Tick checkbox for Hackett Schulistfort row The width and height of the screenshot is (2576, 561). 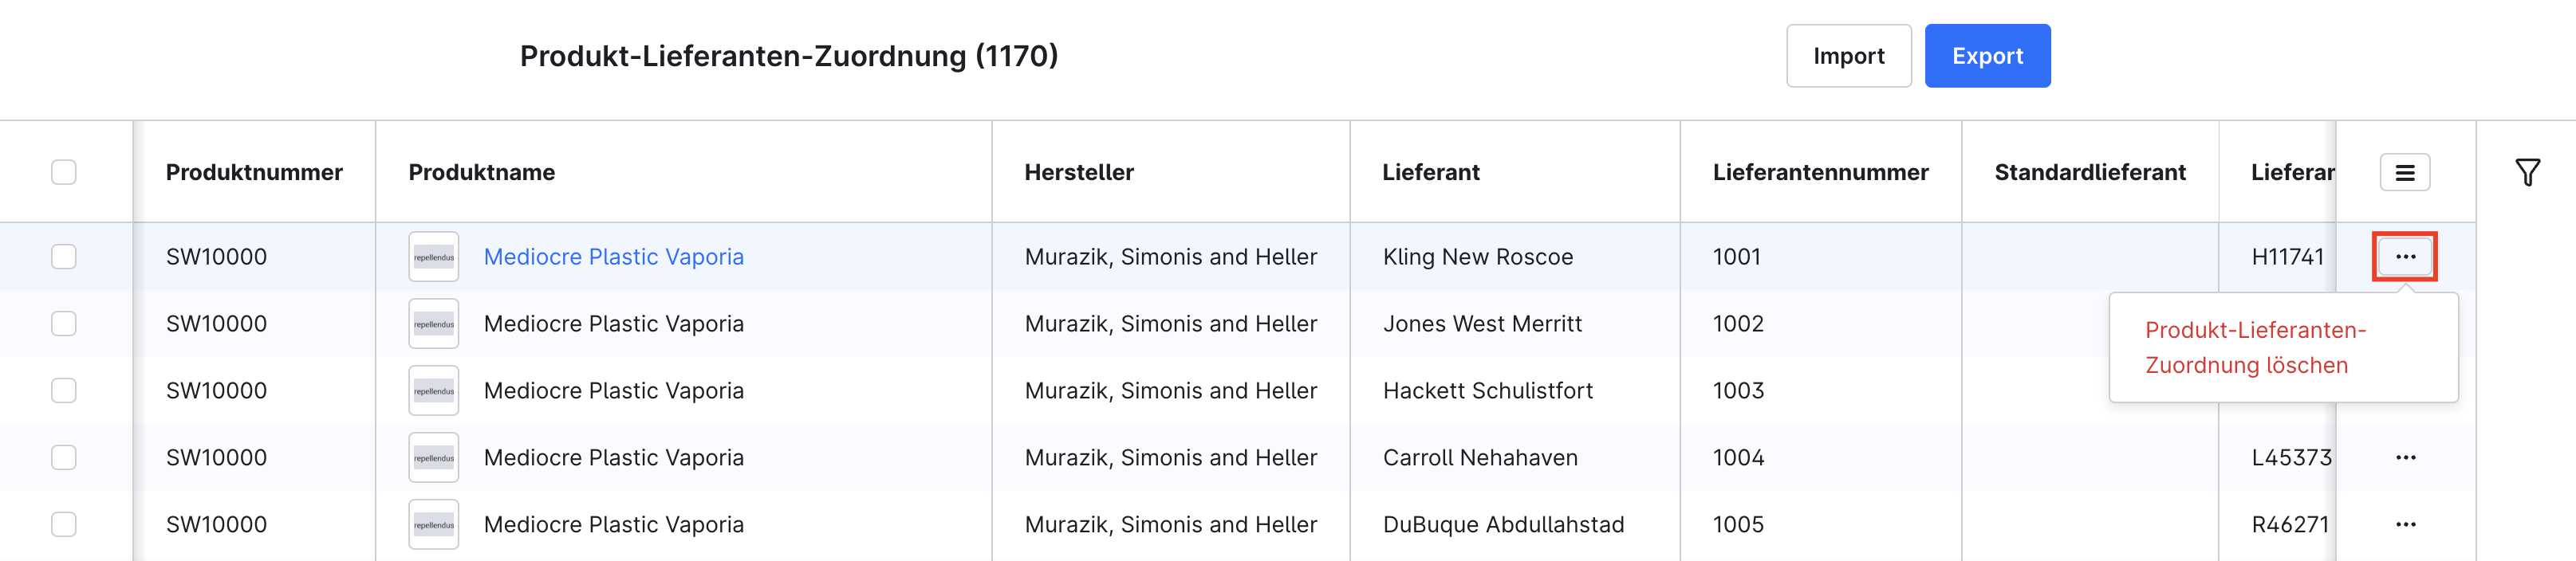pyautogui.click(x=64, y=391)
